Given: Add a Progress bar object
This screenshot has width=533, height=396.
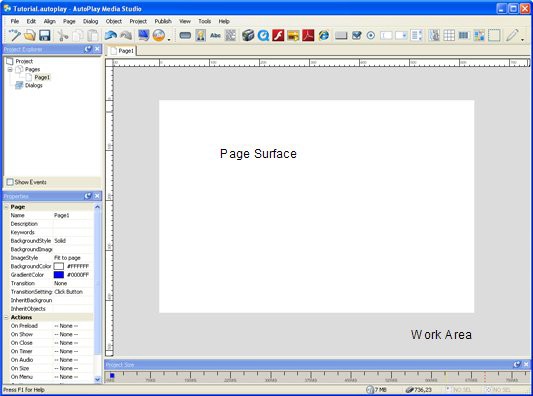Looking at the screenshot, I should click(464, 35).
